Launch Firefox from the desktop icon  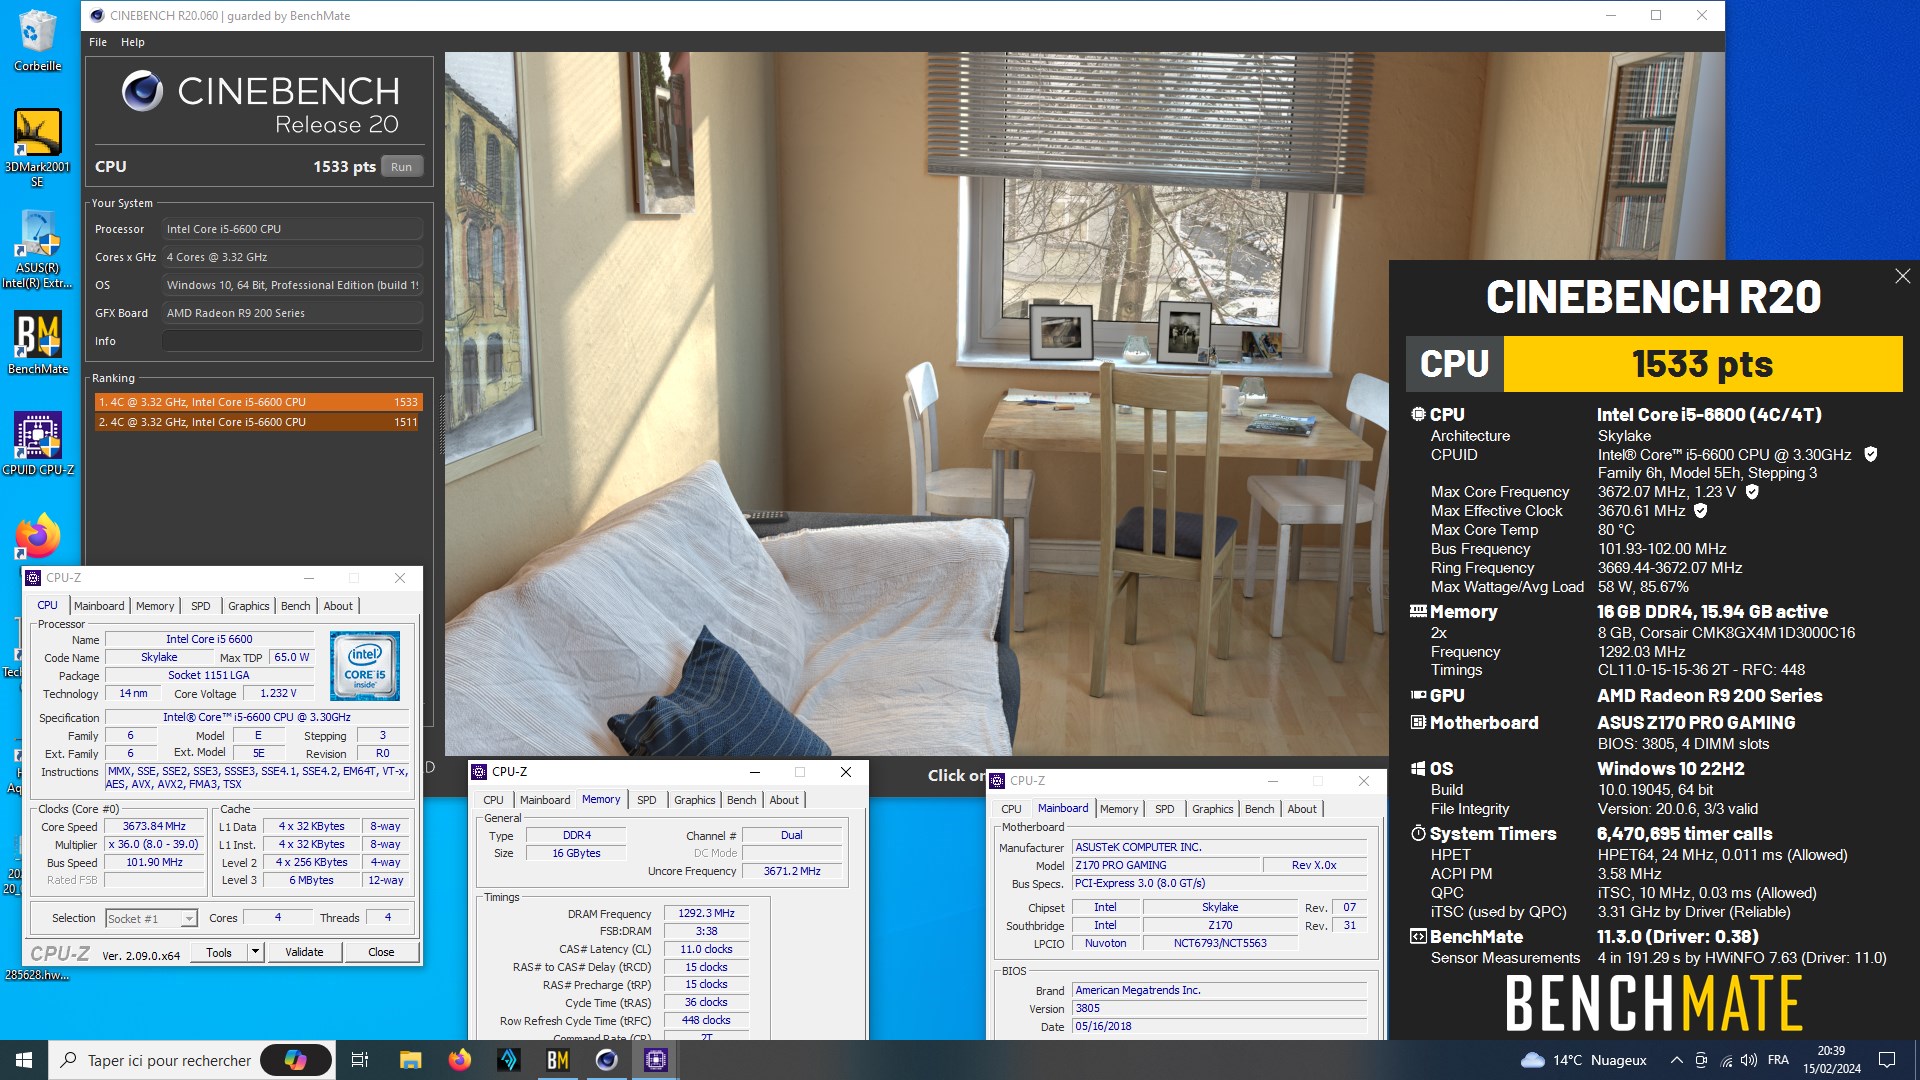(x=37, y=537)
